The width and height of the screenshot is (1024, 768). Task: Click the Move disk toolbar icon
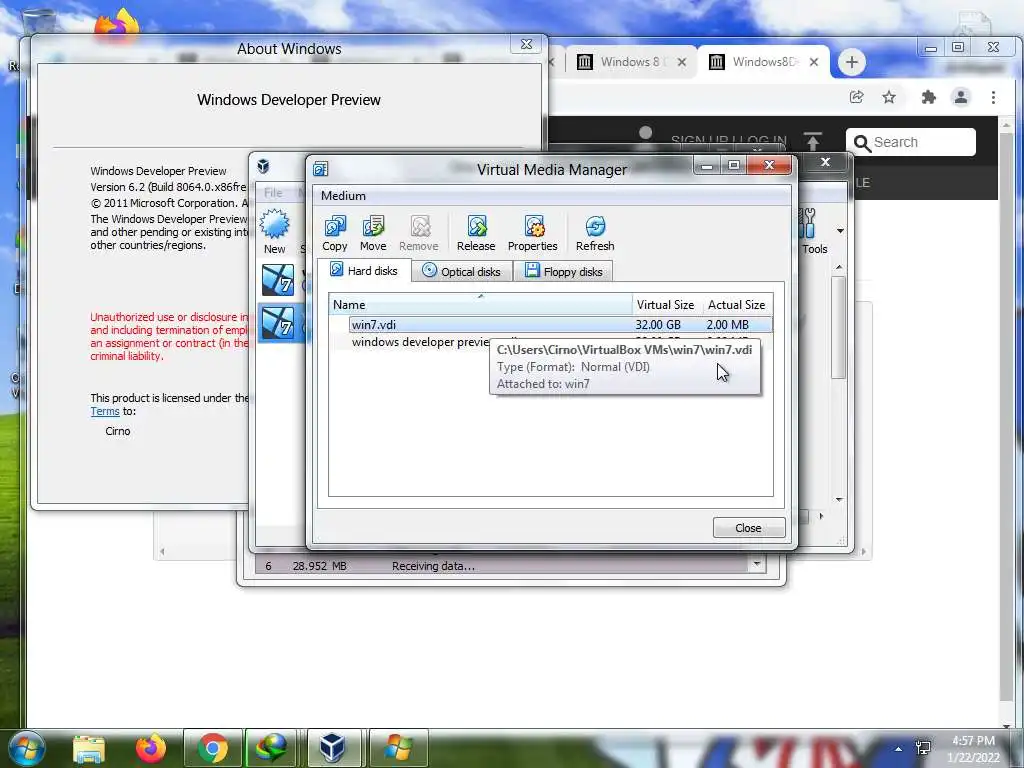373,233
